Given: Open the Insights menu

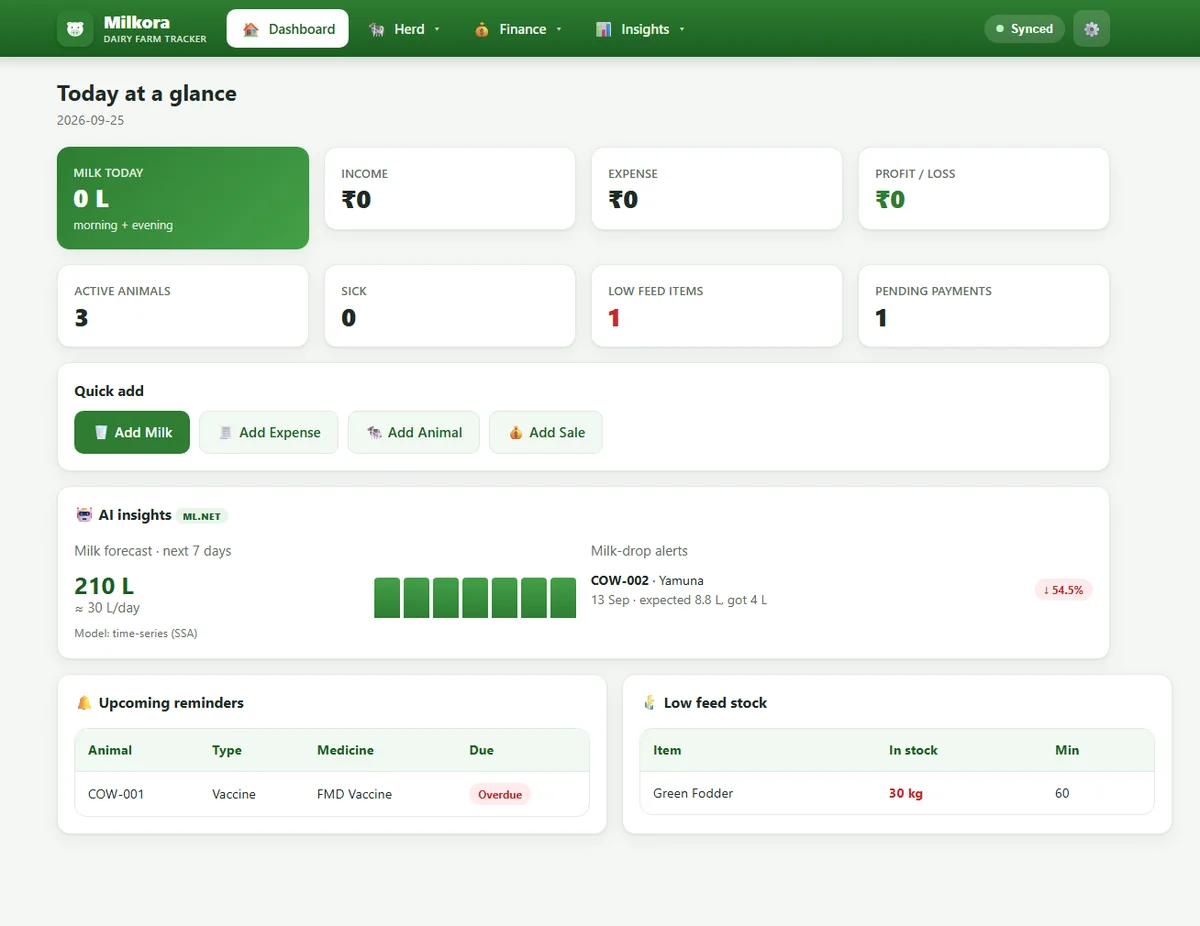Looking at the screenshot, I should [640, 29].
